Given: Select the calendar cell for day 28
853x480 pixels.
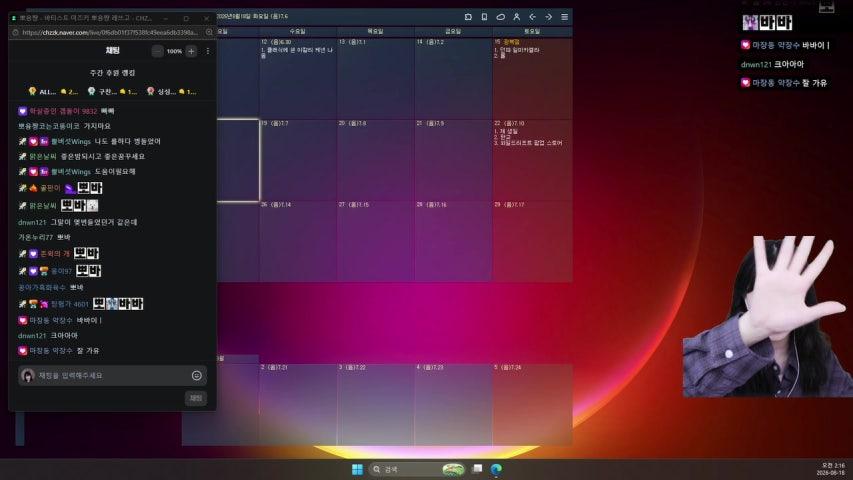Looking at the screenshot, I should (454, 242).
